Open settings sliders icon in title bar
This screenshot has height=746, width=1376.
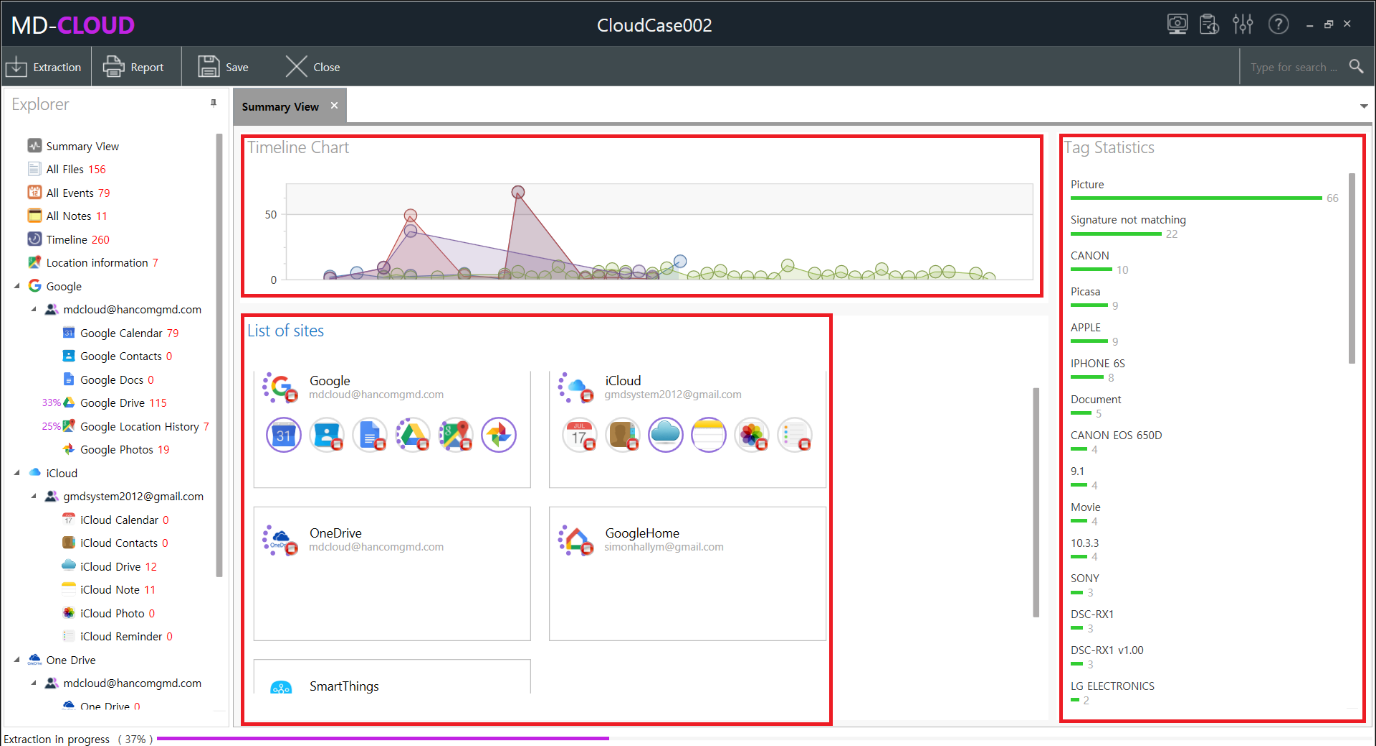pyautogui.click(x=1243, y=24)
